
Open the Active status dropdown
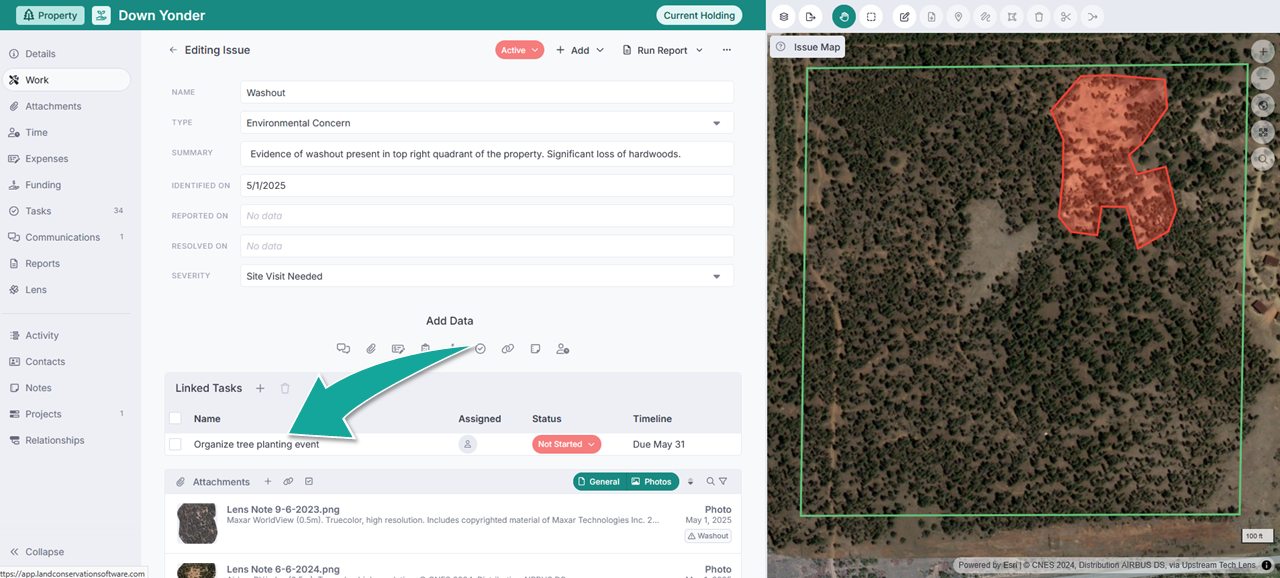tap(519, 50)
